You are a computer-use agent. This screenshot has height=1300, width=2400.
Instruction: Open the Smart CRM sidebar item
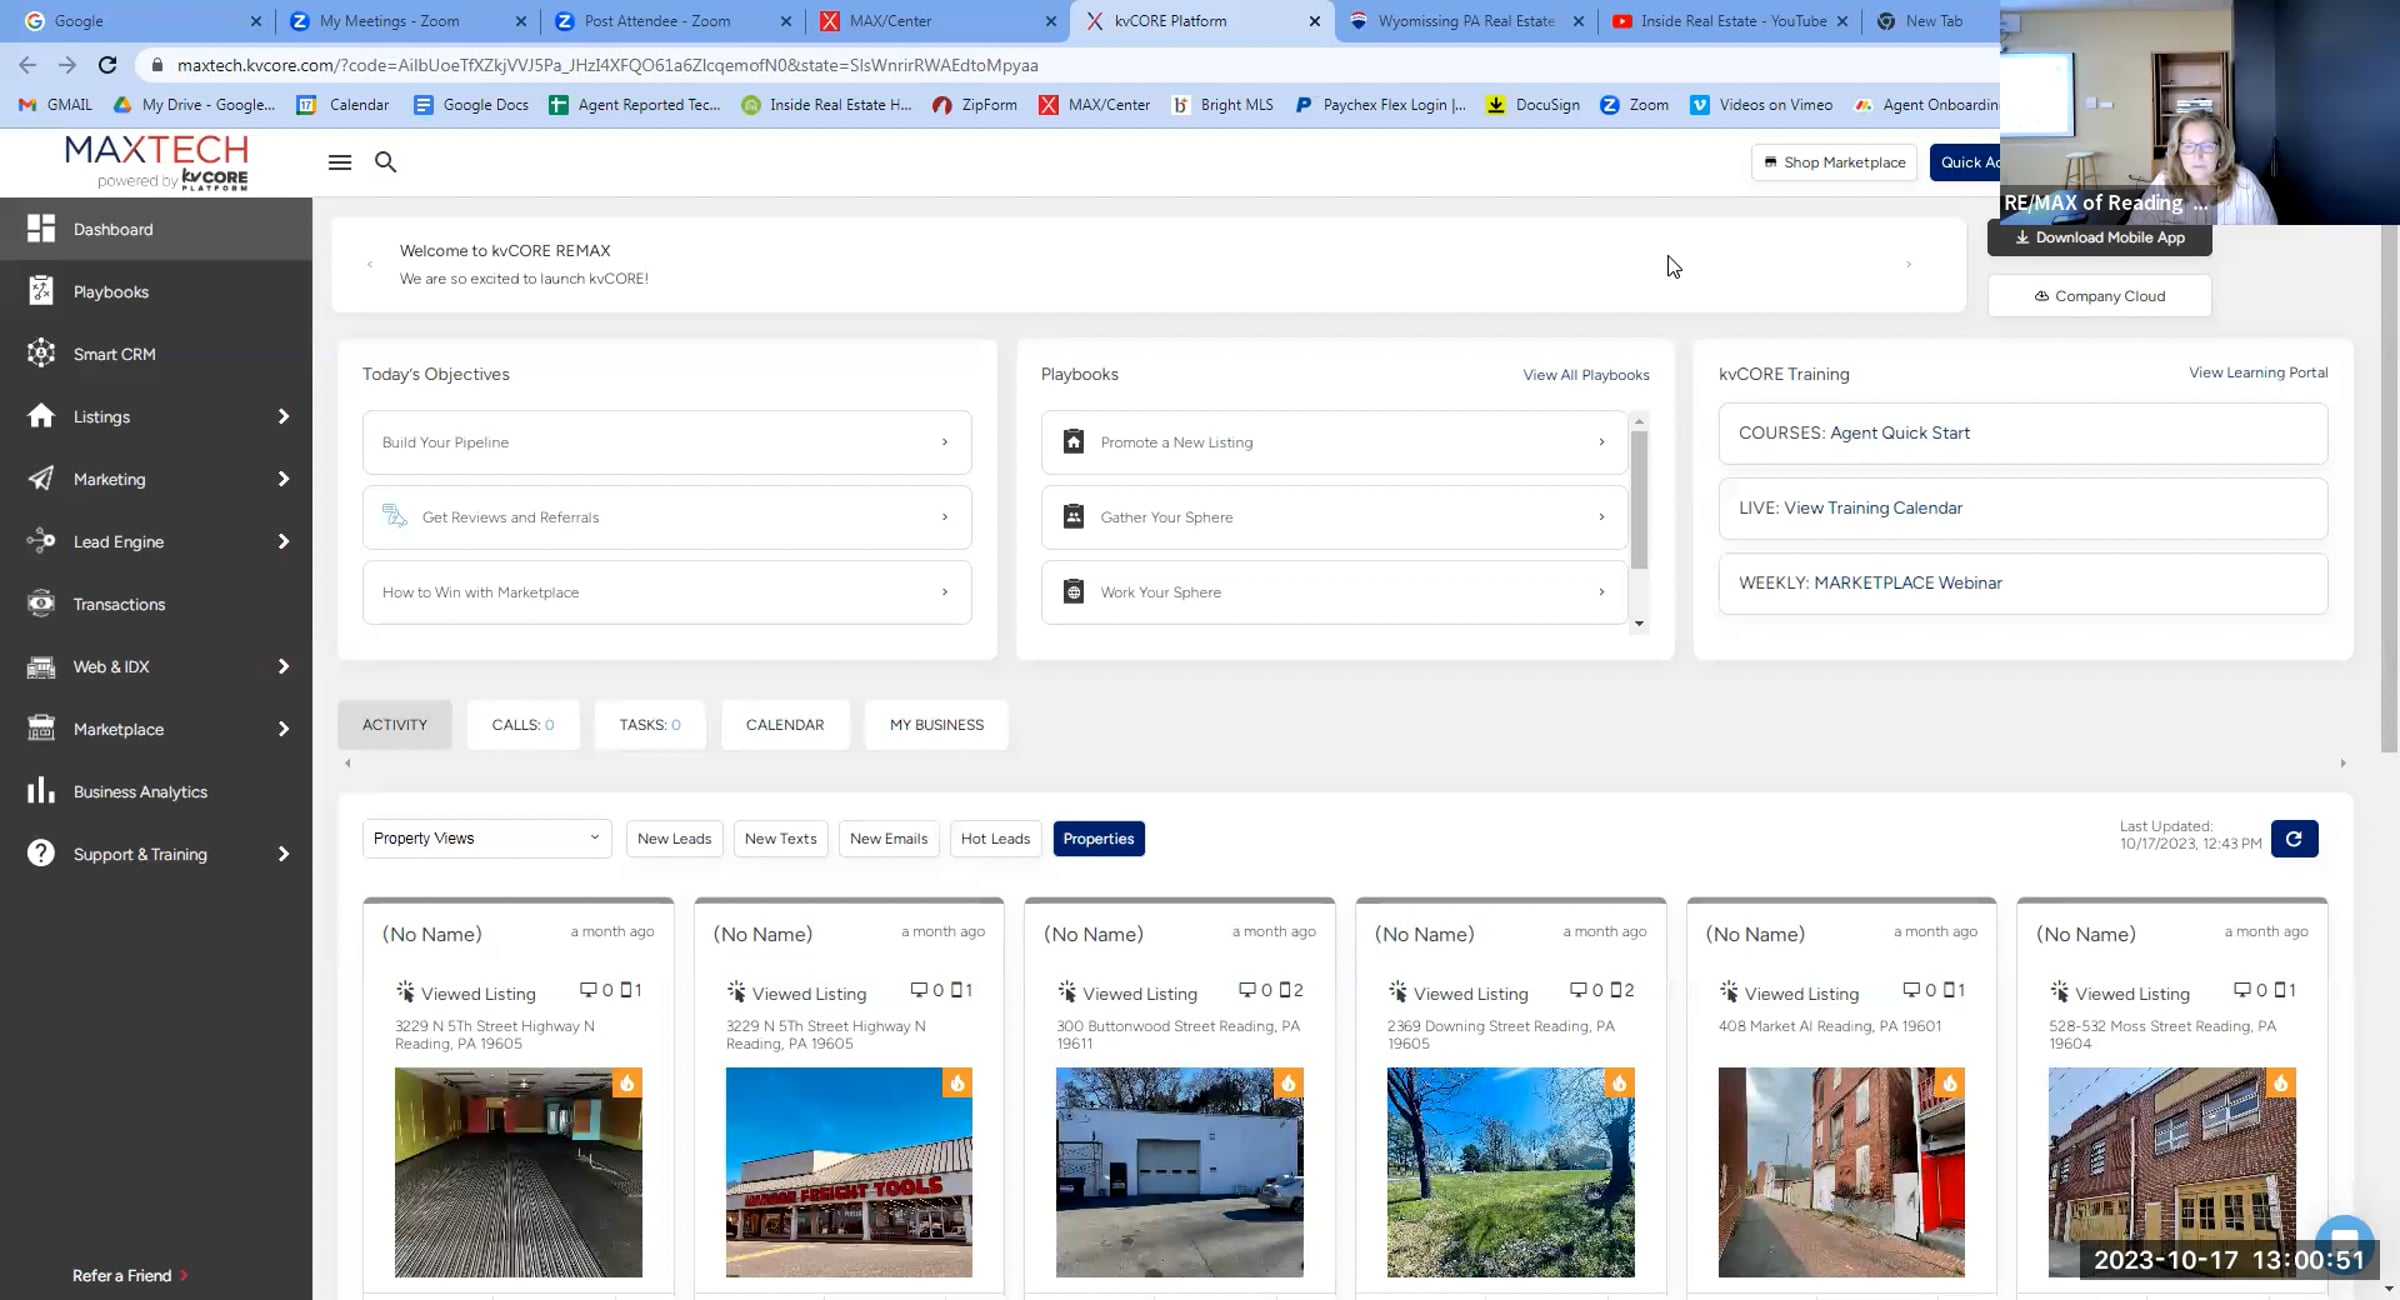114,354
